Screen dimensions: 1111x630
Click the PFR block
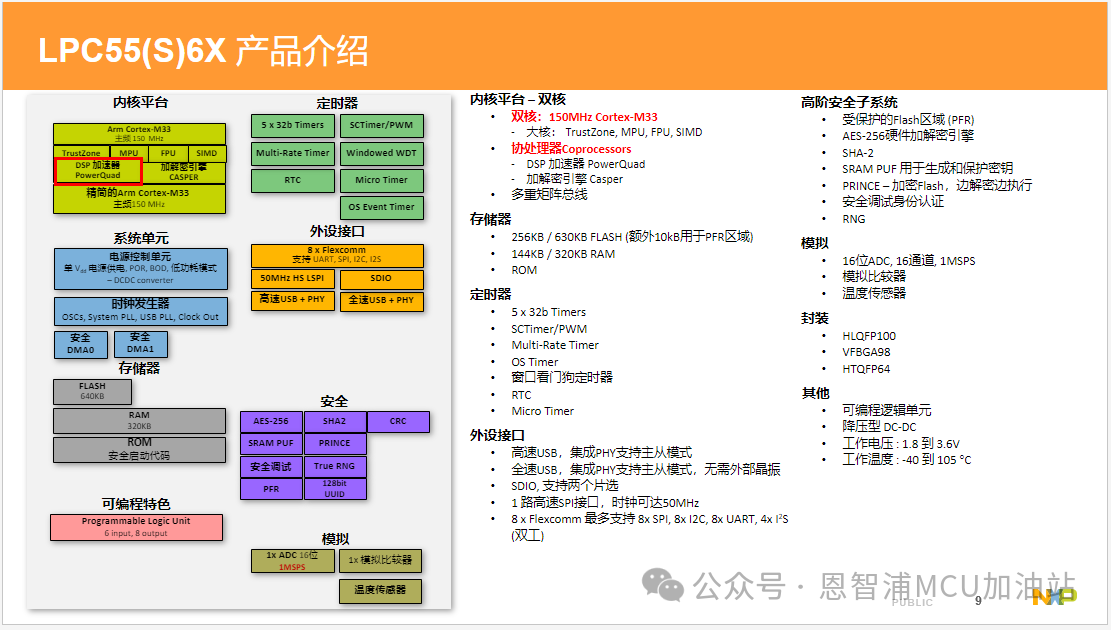pyautogui.click(x=271, y=489)
